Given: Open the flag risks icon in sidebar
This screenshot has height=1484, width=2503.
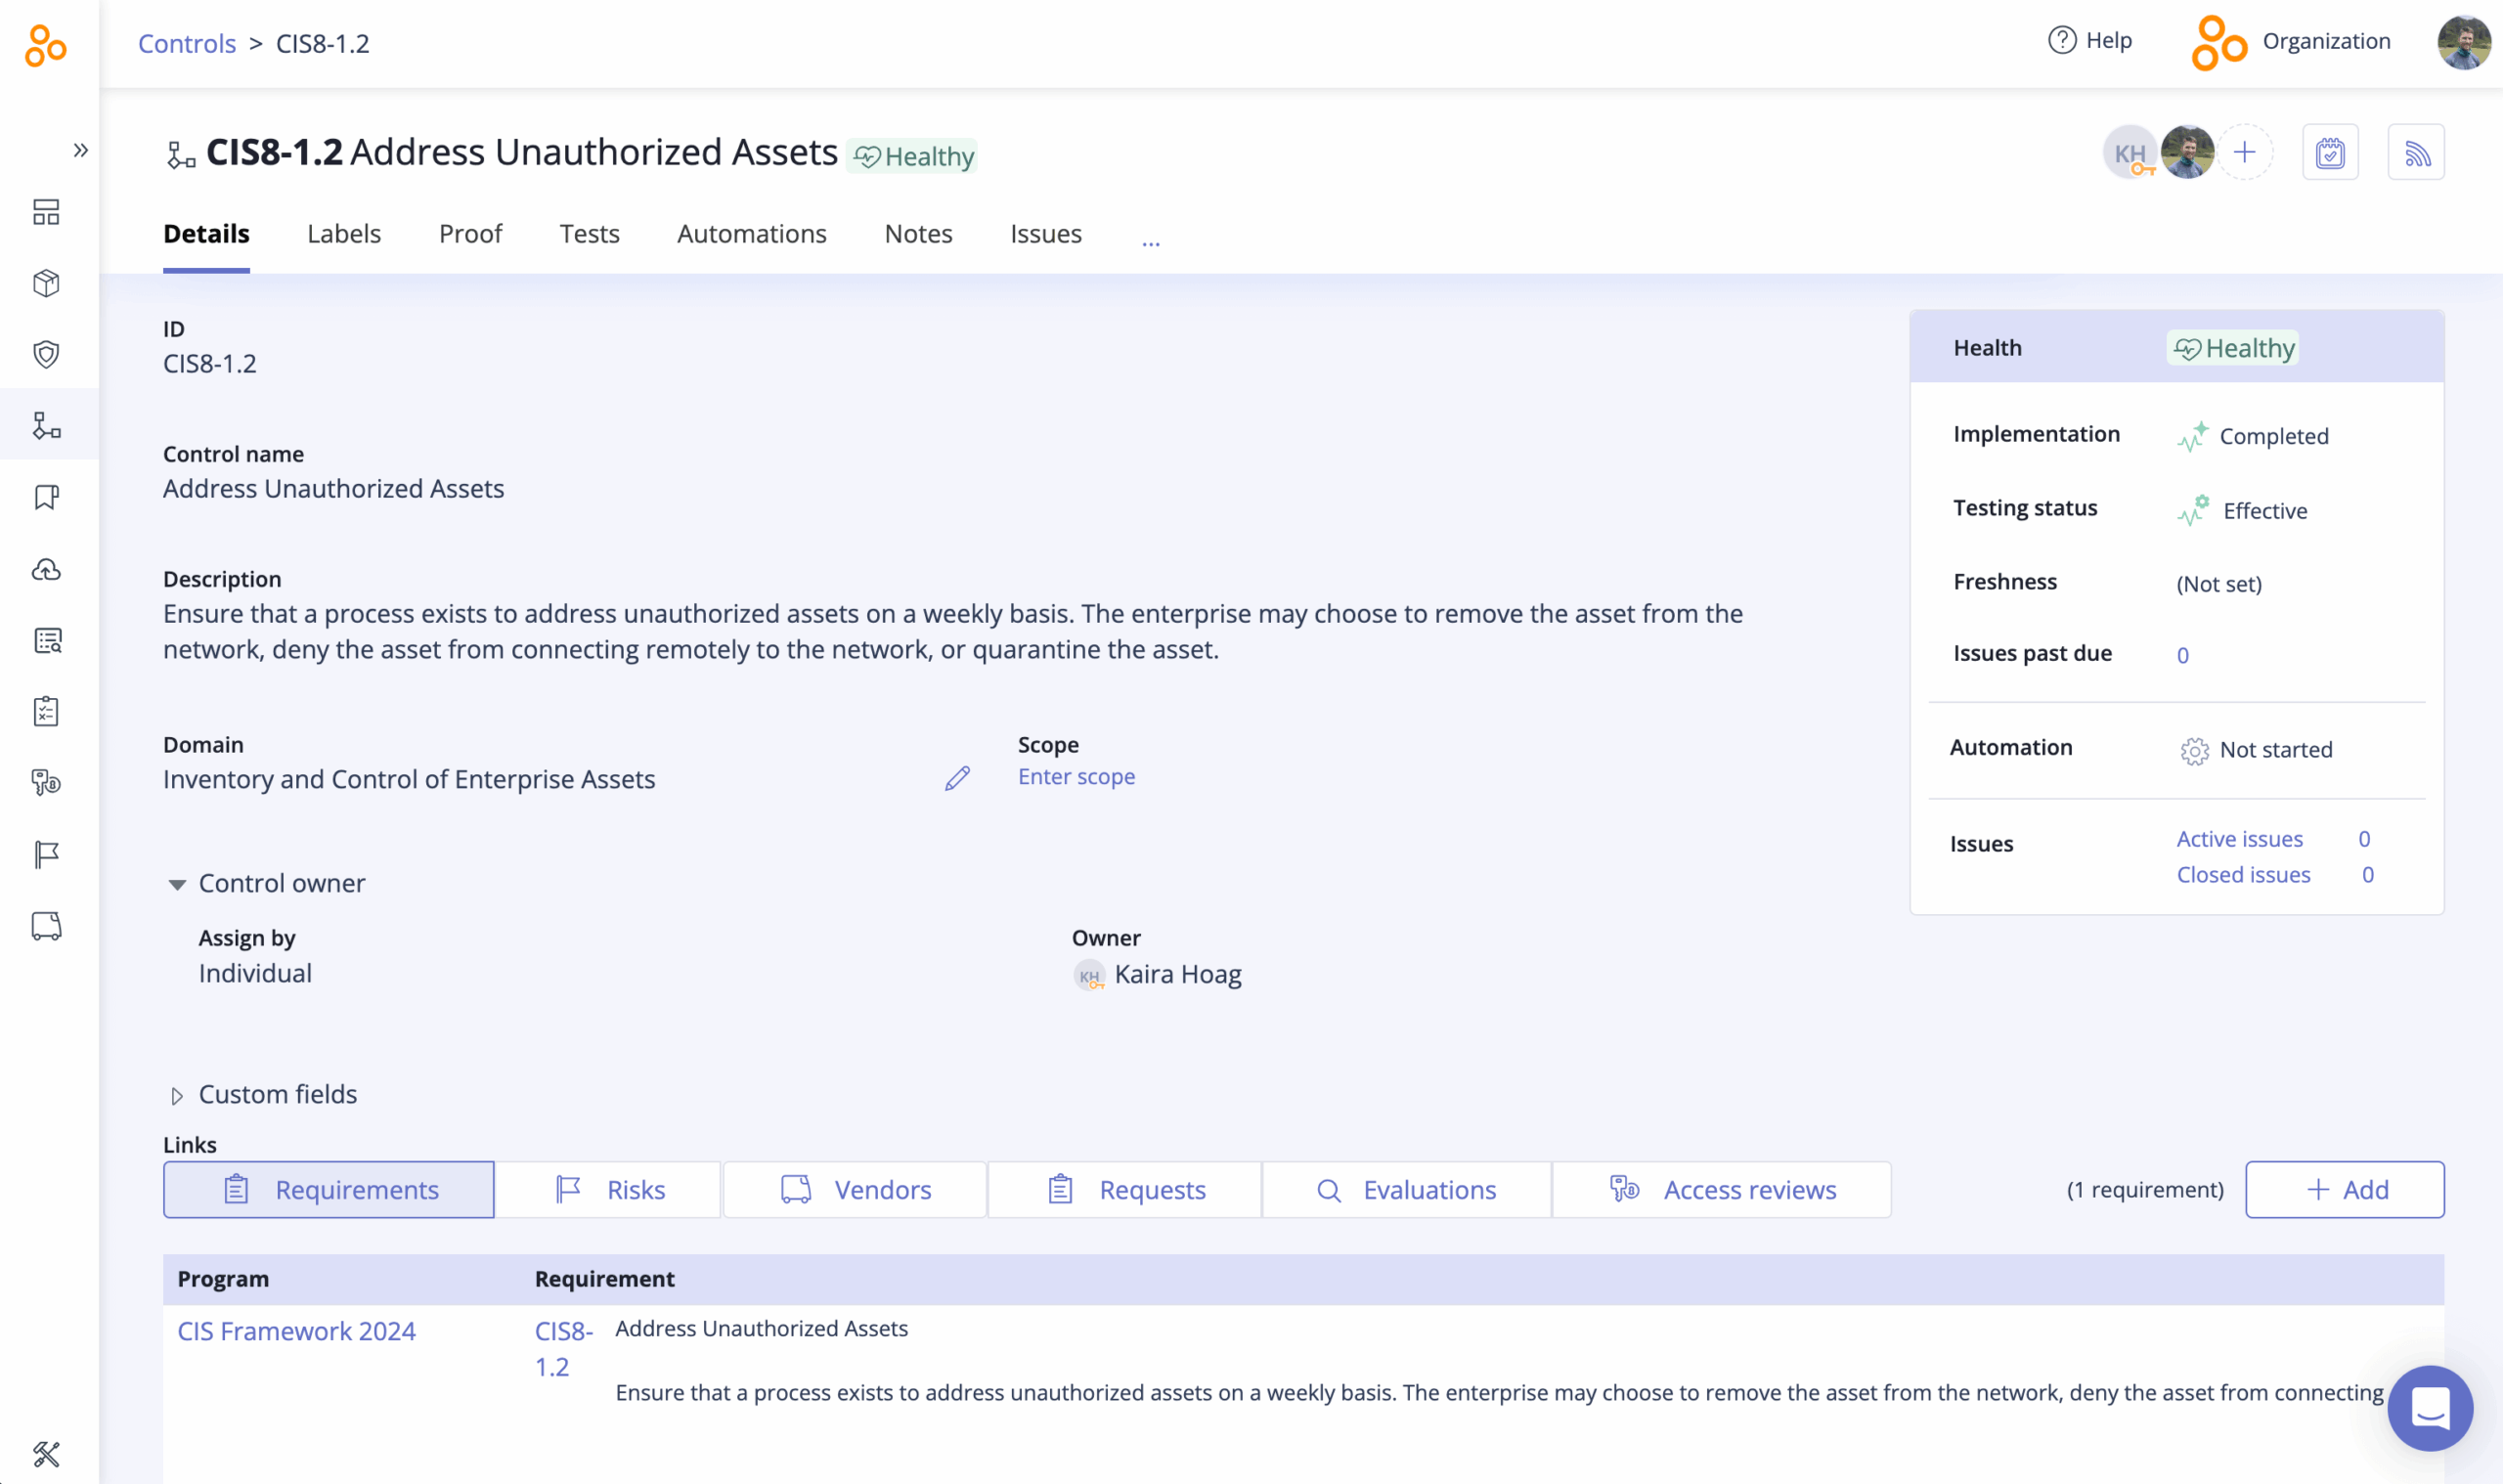Looking at the screenshot, I should [x=46, y=854].
